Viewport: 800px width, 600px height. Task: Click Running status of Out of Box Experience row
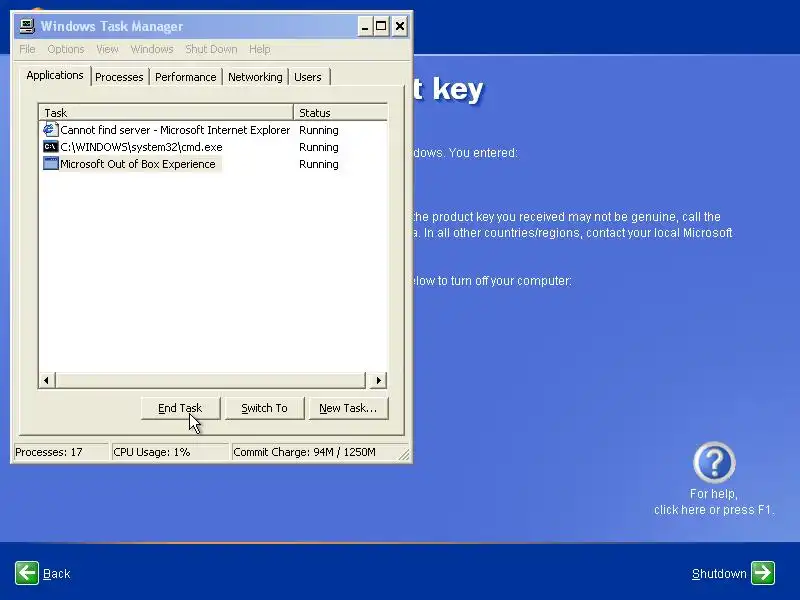click(319, 164)
